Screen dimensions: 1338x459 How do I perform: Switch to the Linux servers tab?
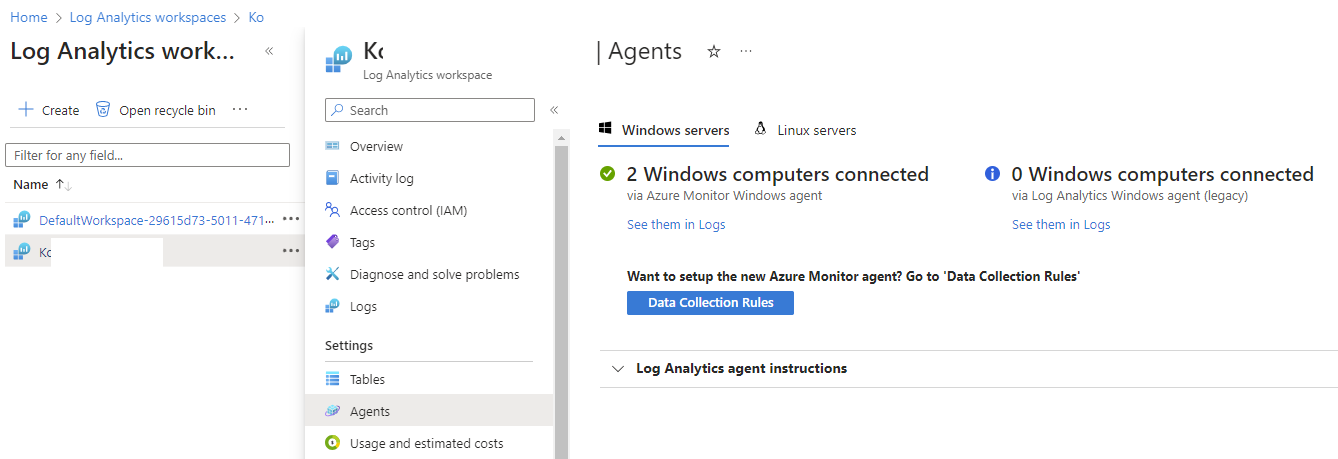[805, 130]
